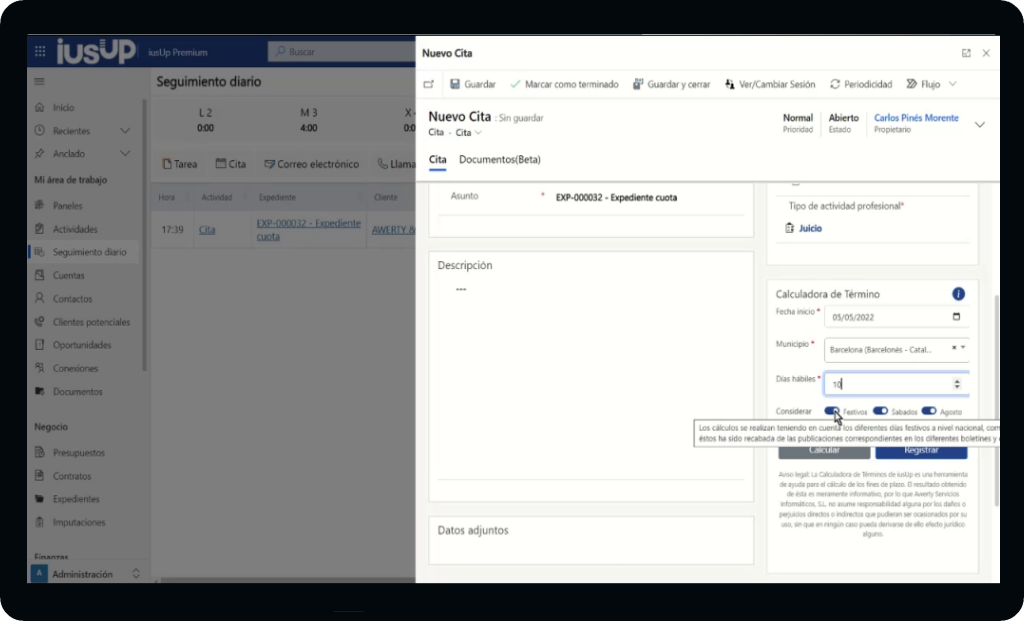The image size is (1024, 621).
Task: Click the Periodicidad recurrence icon
Action: click(x=835, y=84)
